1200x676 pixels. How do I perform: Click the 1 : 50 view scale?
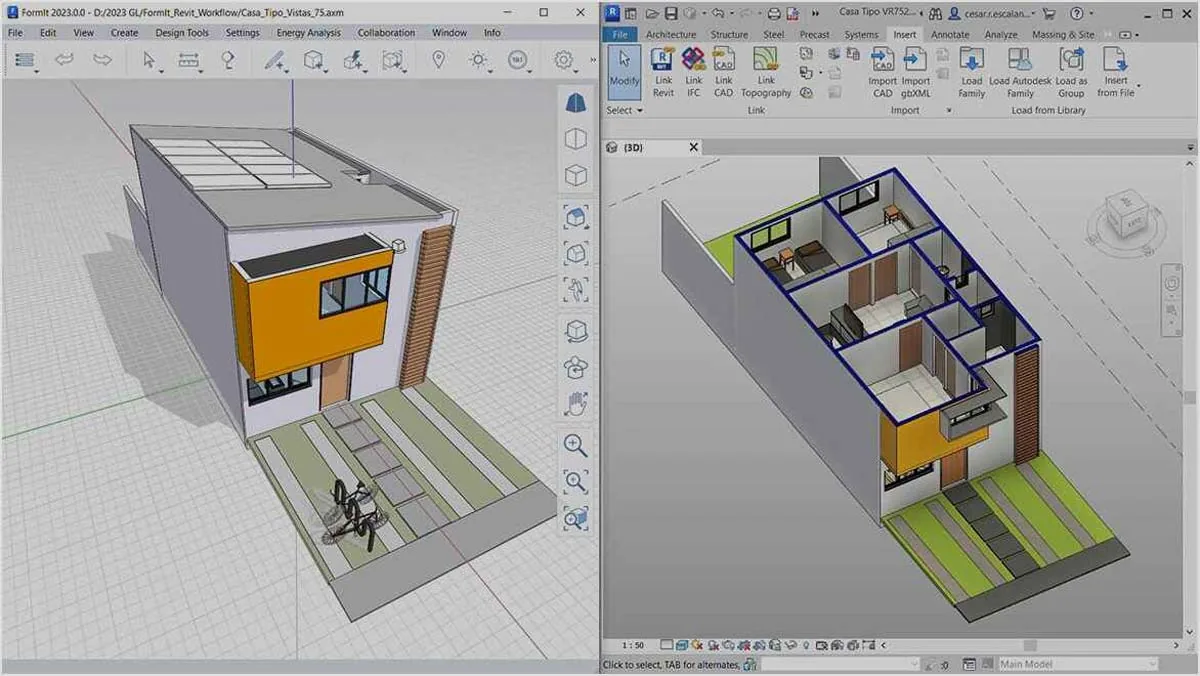tap(632, 646)
